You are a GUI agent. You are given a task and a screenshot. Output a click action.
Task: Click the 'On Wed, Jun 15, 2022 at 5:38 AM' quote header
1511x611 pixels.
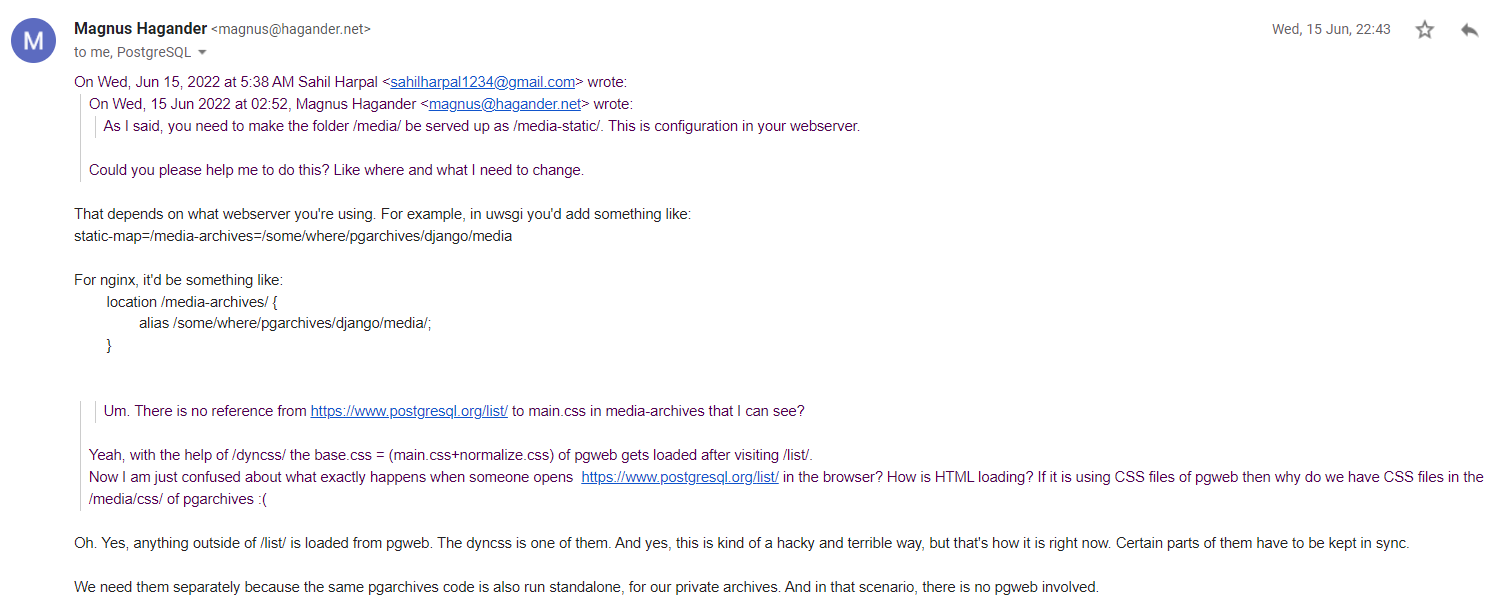(x=200, y=82)
